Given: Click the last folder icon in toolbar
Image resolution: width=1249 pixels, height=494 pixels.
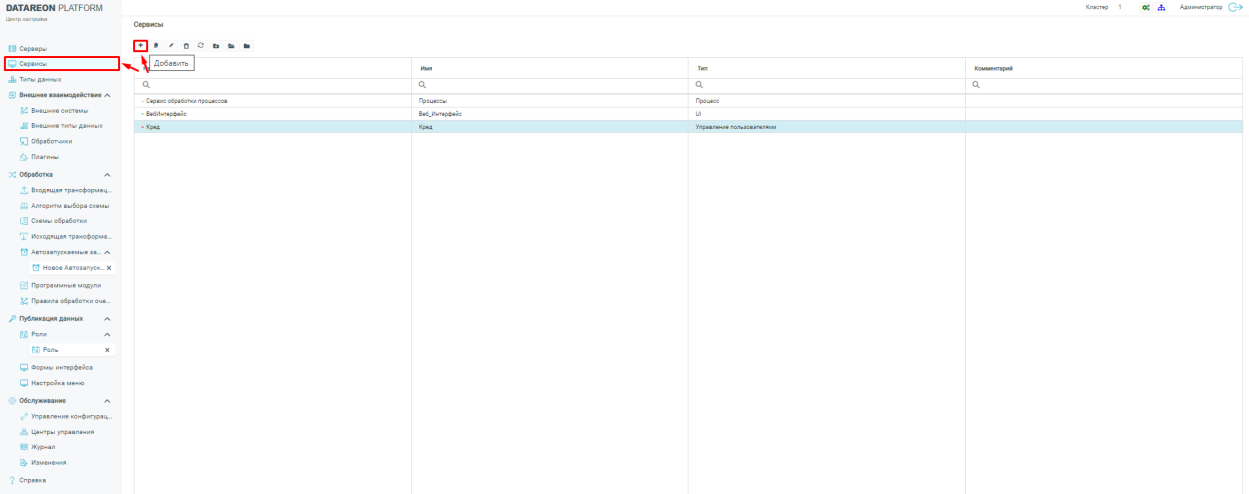Looking at the screenshot, I should [246, 45].
